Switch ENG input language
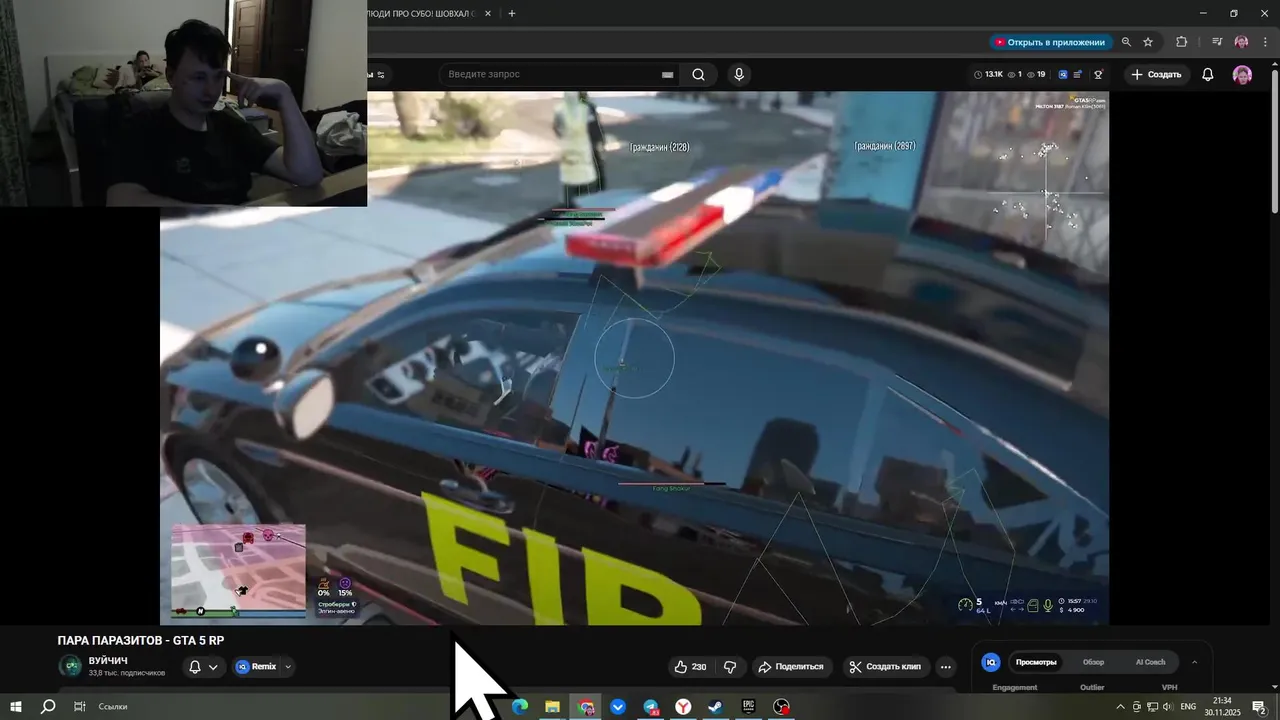This screenshot has height=720, width=1280. [x=1188, y=707]
